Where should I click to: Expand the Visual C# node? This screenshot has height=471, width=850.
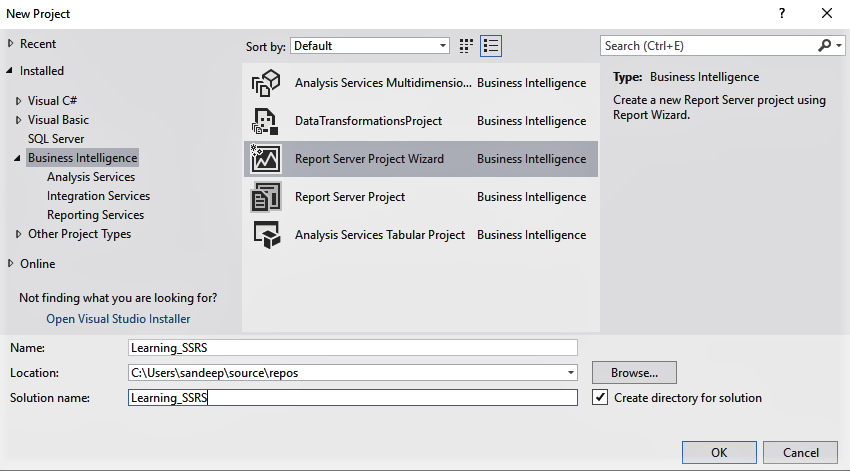pos(18,101)
